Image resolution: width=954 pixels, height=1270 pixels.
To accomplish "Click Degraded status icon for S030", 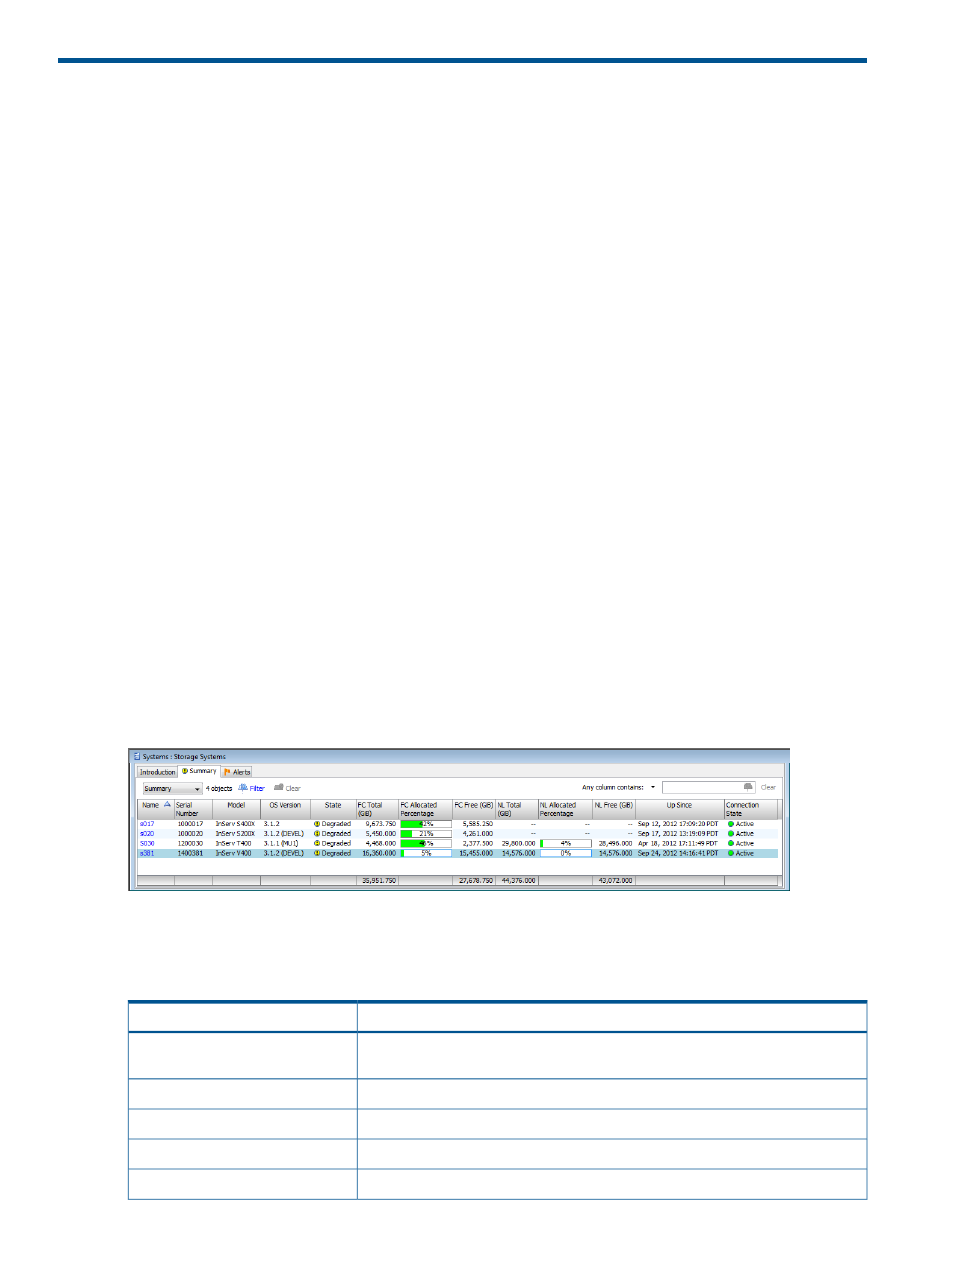I will [x=317, y=844].
